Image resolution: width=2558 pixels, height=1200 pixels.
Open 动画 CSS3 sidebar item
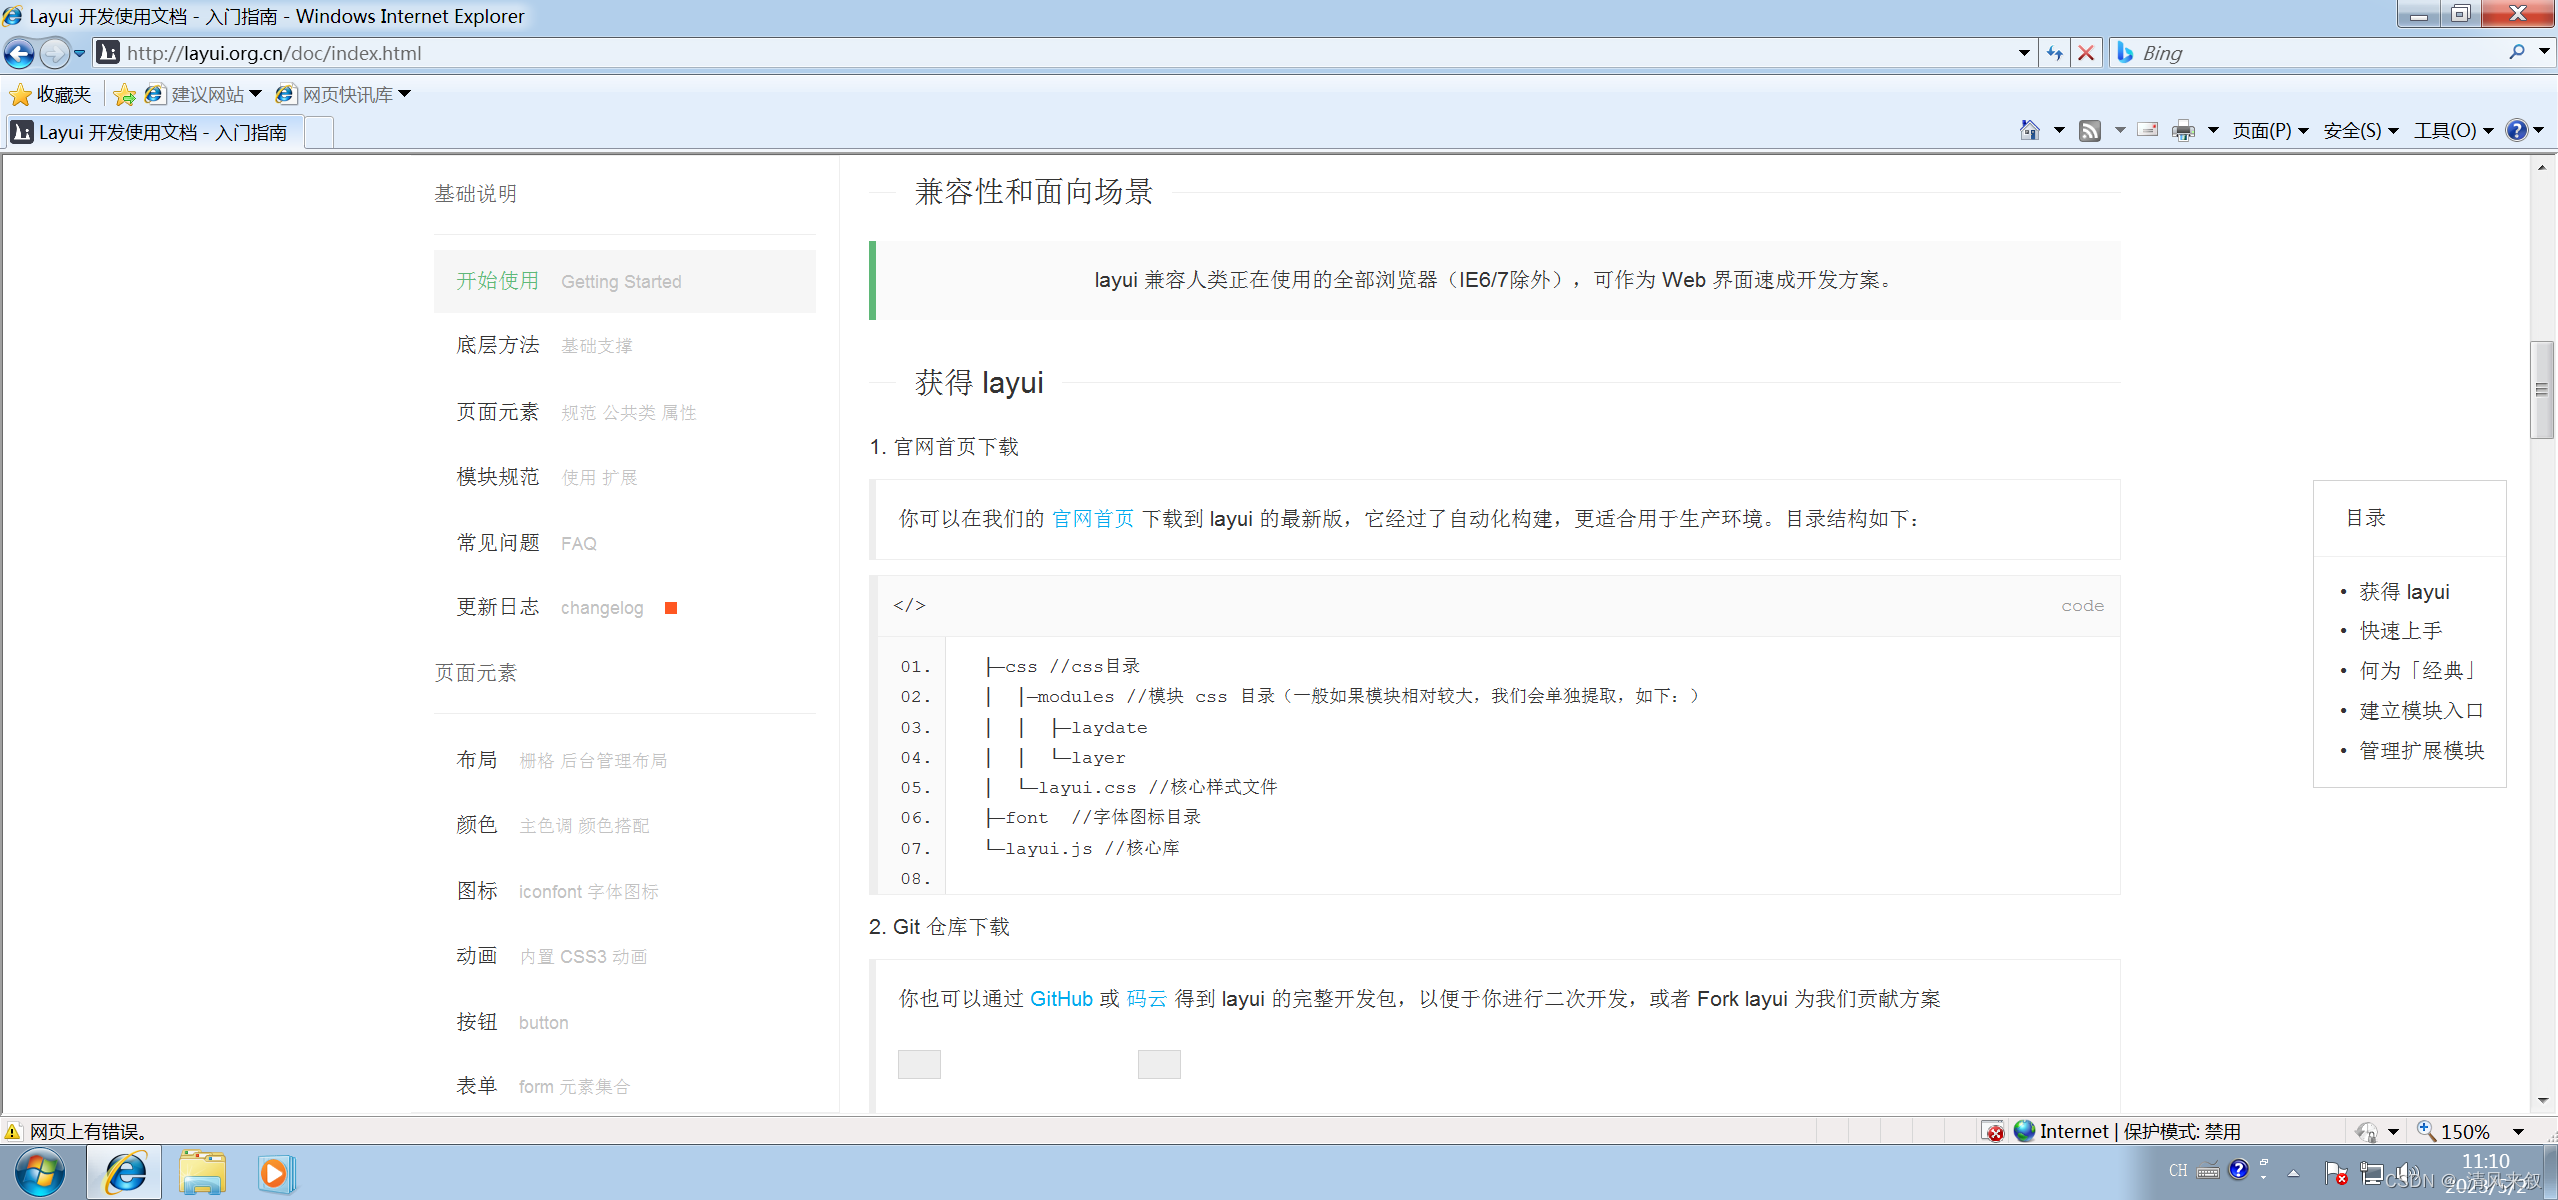click(x=624, y=956)
